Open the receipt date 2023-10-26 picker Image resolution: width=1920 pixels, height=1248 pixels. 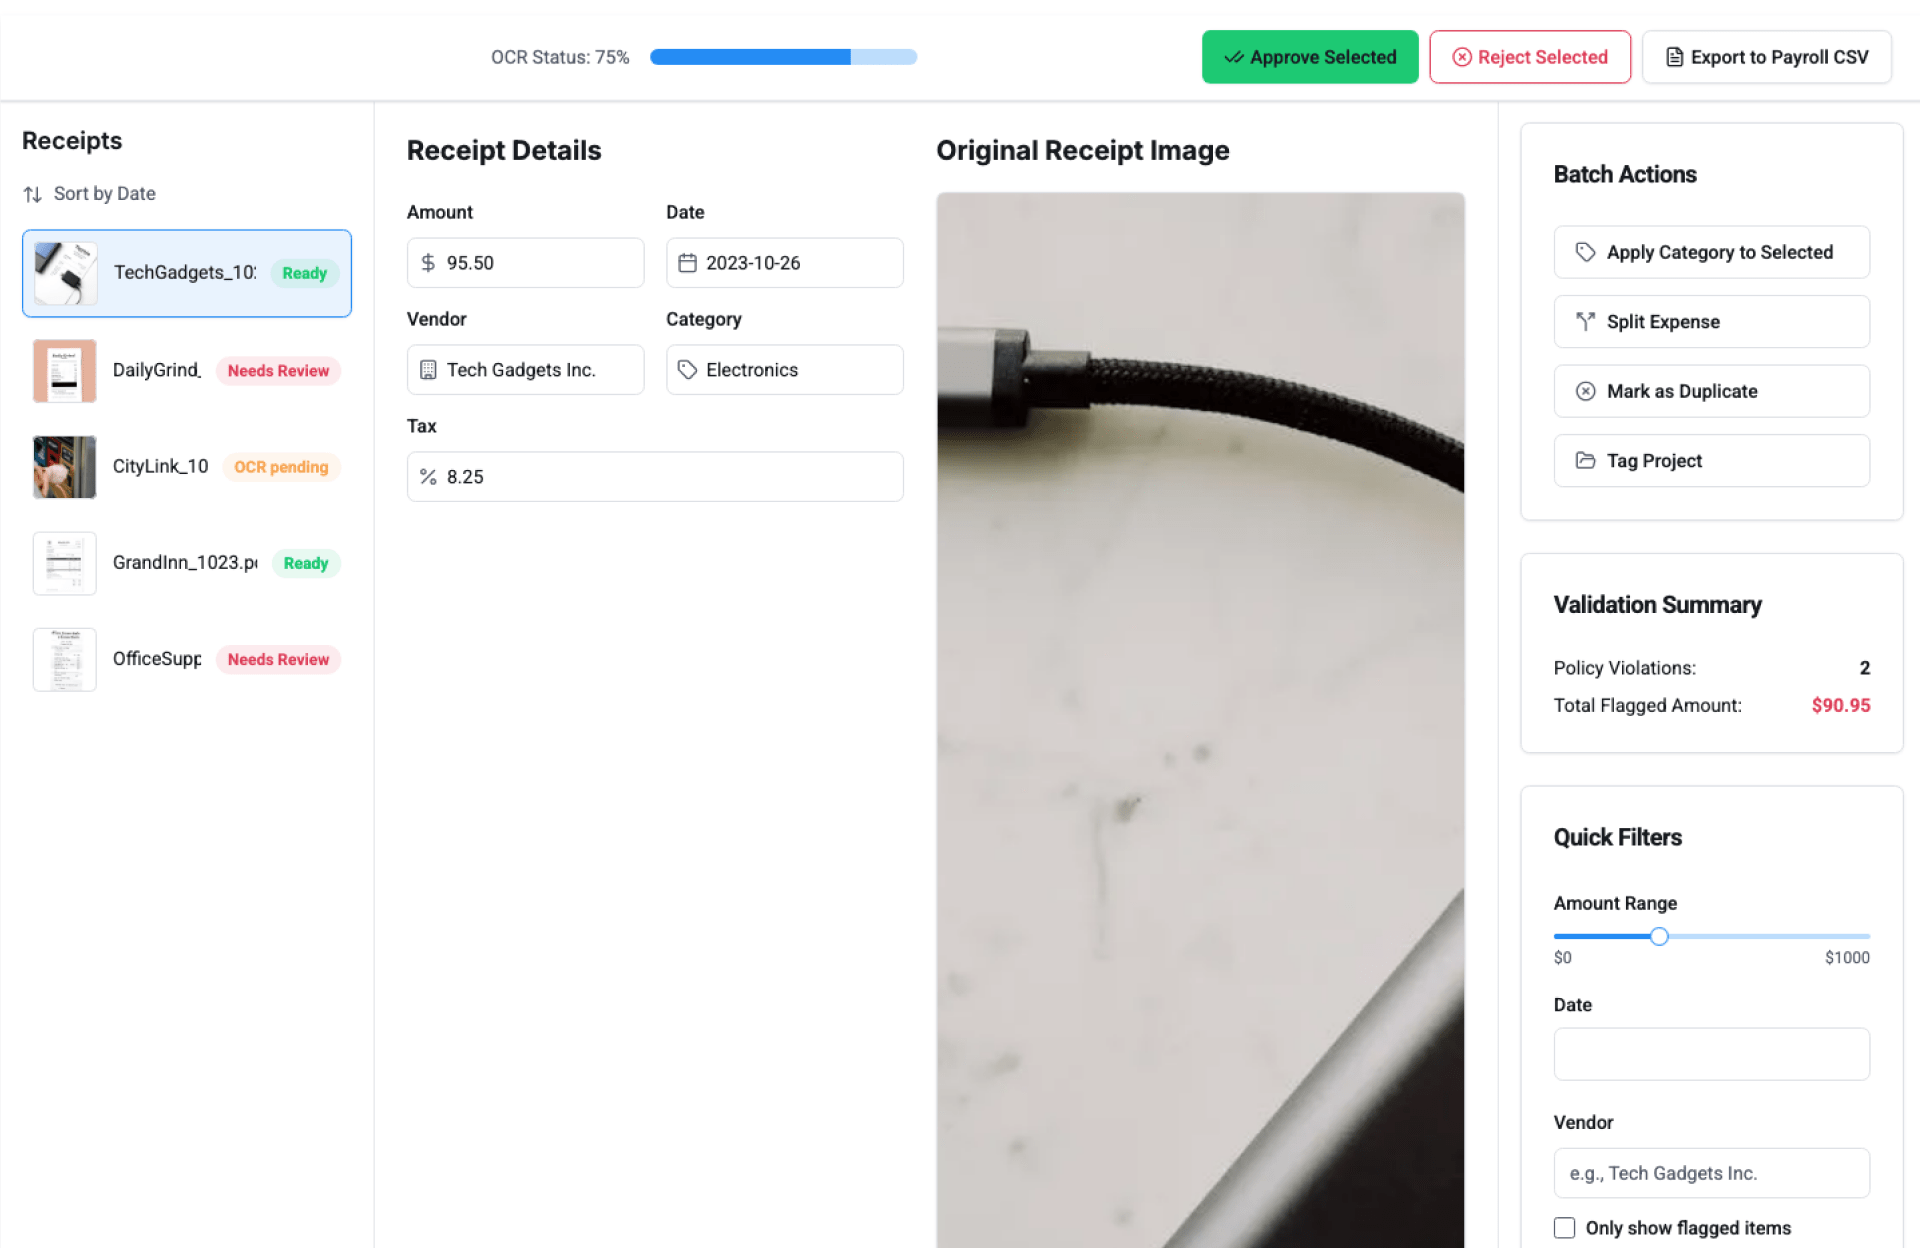point(784,263)
